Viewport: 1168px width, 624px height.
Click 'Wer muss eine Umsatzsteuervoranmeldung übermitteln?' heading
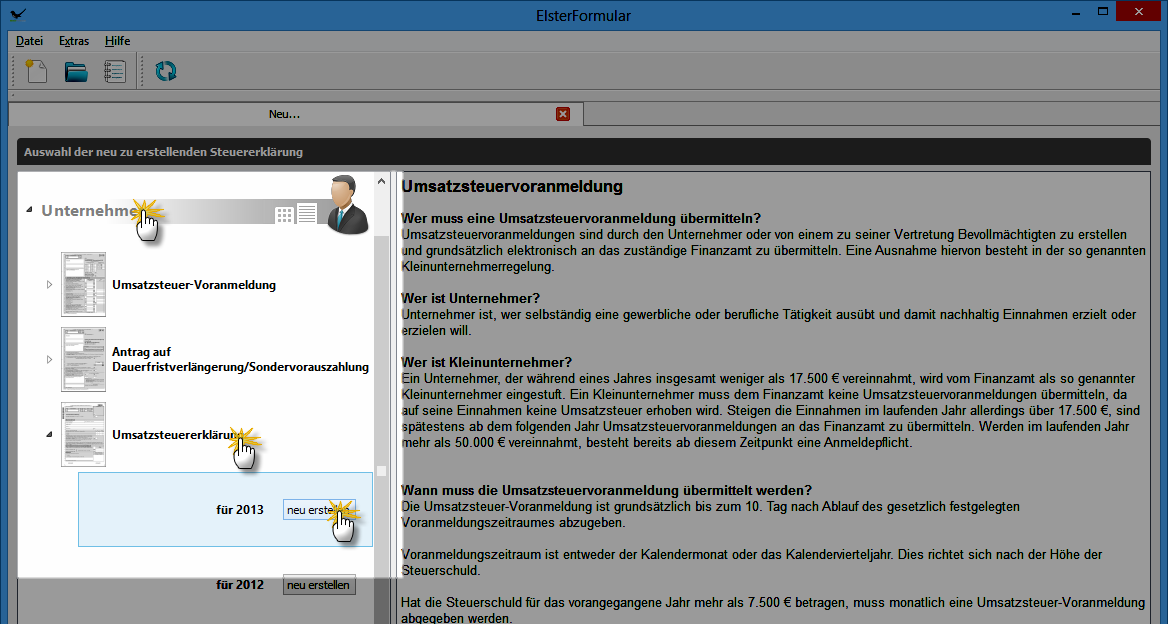(x=581, y=218)
